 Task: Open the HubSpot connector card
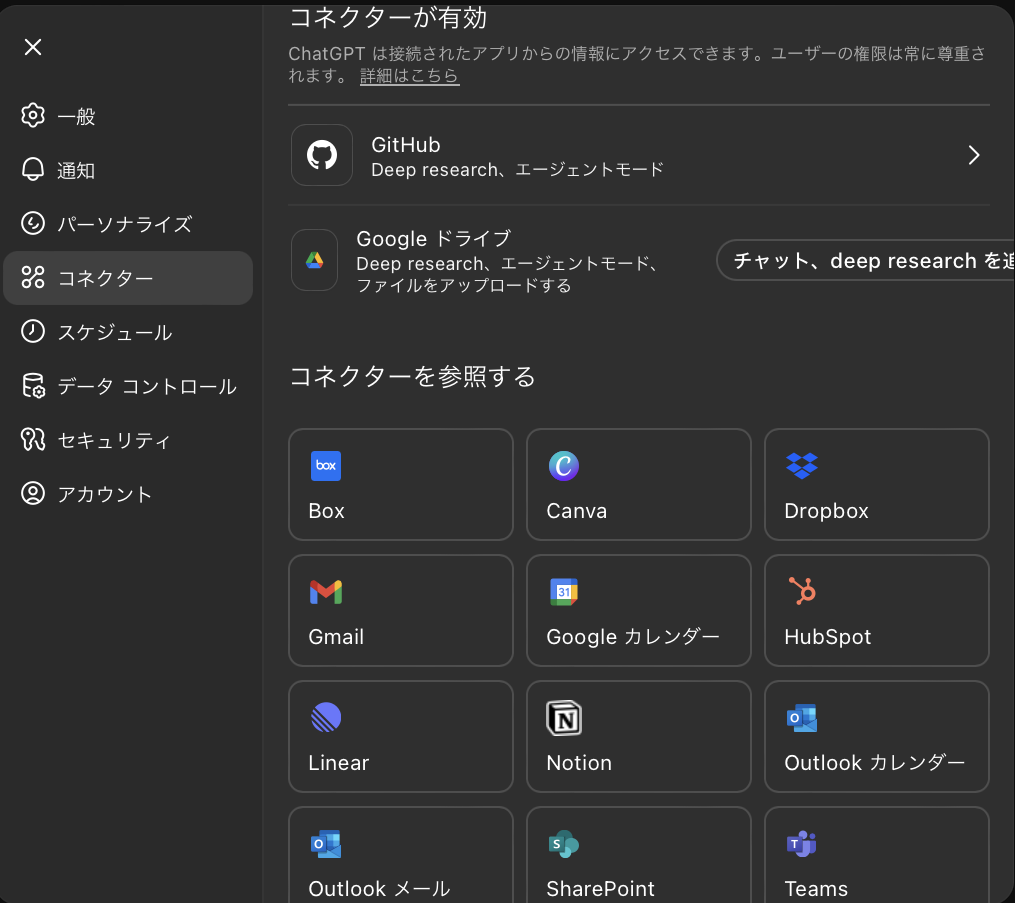(876, 610)
